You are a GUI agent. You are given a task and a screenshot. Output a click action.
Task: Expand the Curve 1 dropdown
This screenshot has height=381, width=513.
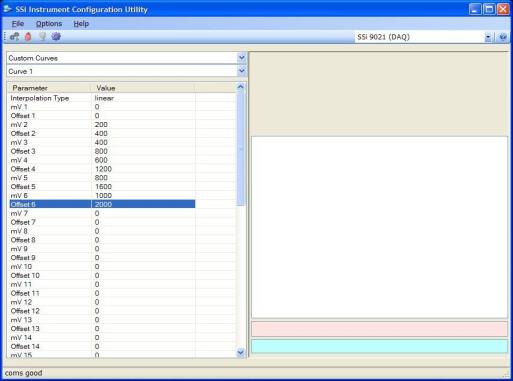click(242, 71)
